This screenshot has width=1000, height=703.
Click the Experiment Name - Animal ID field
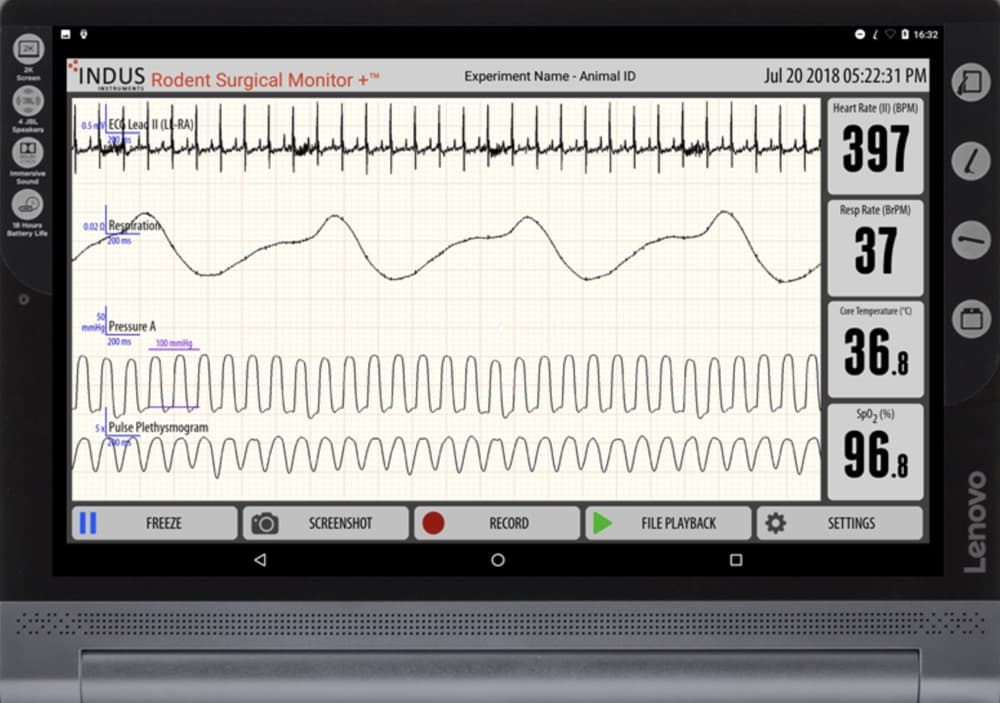point(550,76)
